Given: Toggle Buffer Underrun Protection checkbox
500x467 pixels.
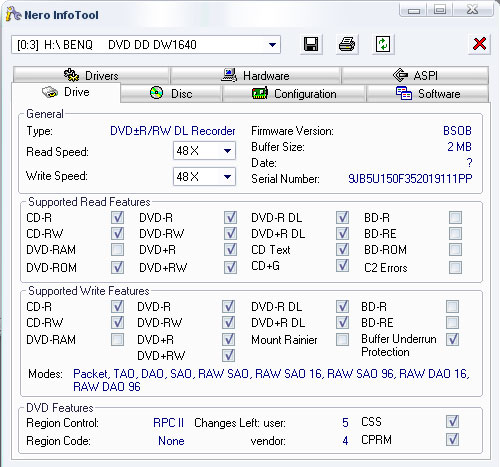Looking at the screenshot, I should (453, 340).
